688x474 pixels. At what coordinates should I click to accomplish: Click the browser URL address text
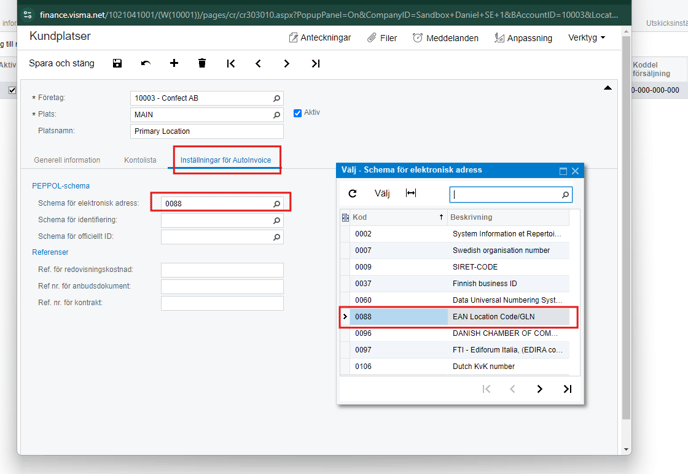point(329,15)
